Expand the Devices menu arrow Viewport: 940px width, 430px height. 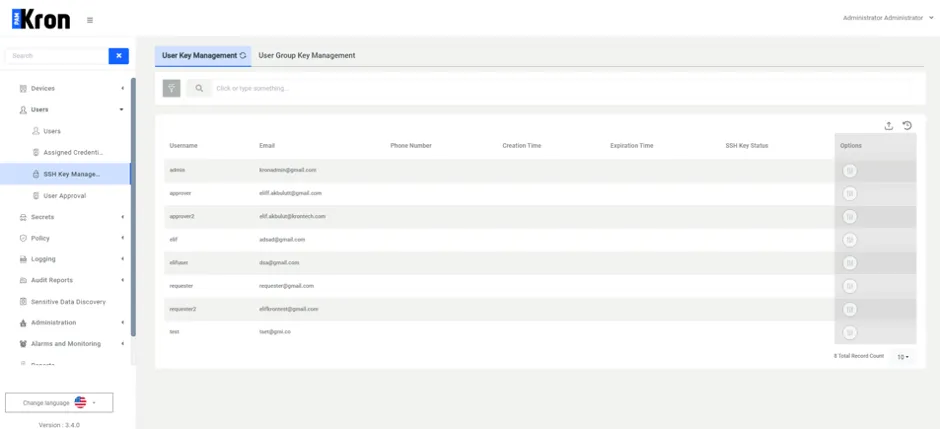click(122, 89)
